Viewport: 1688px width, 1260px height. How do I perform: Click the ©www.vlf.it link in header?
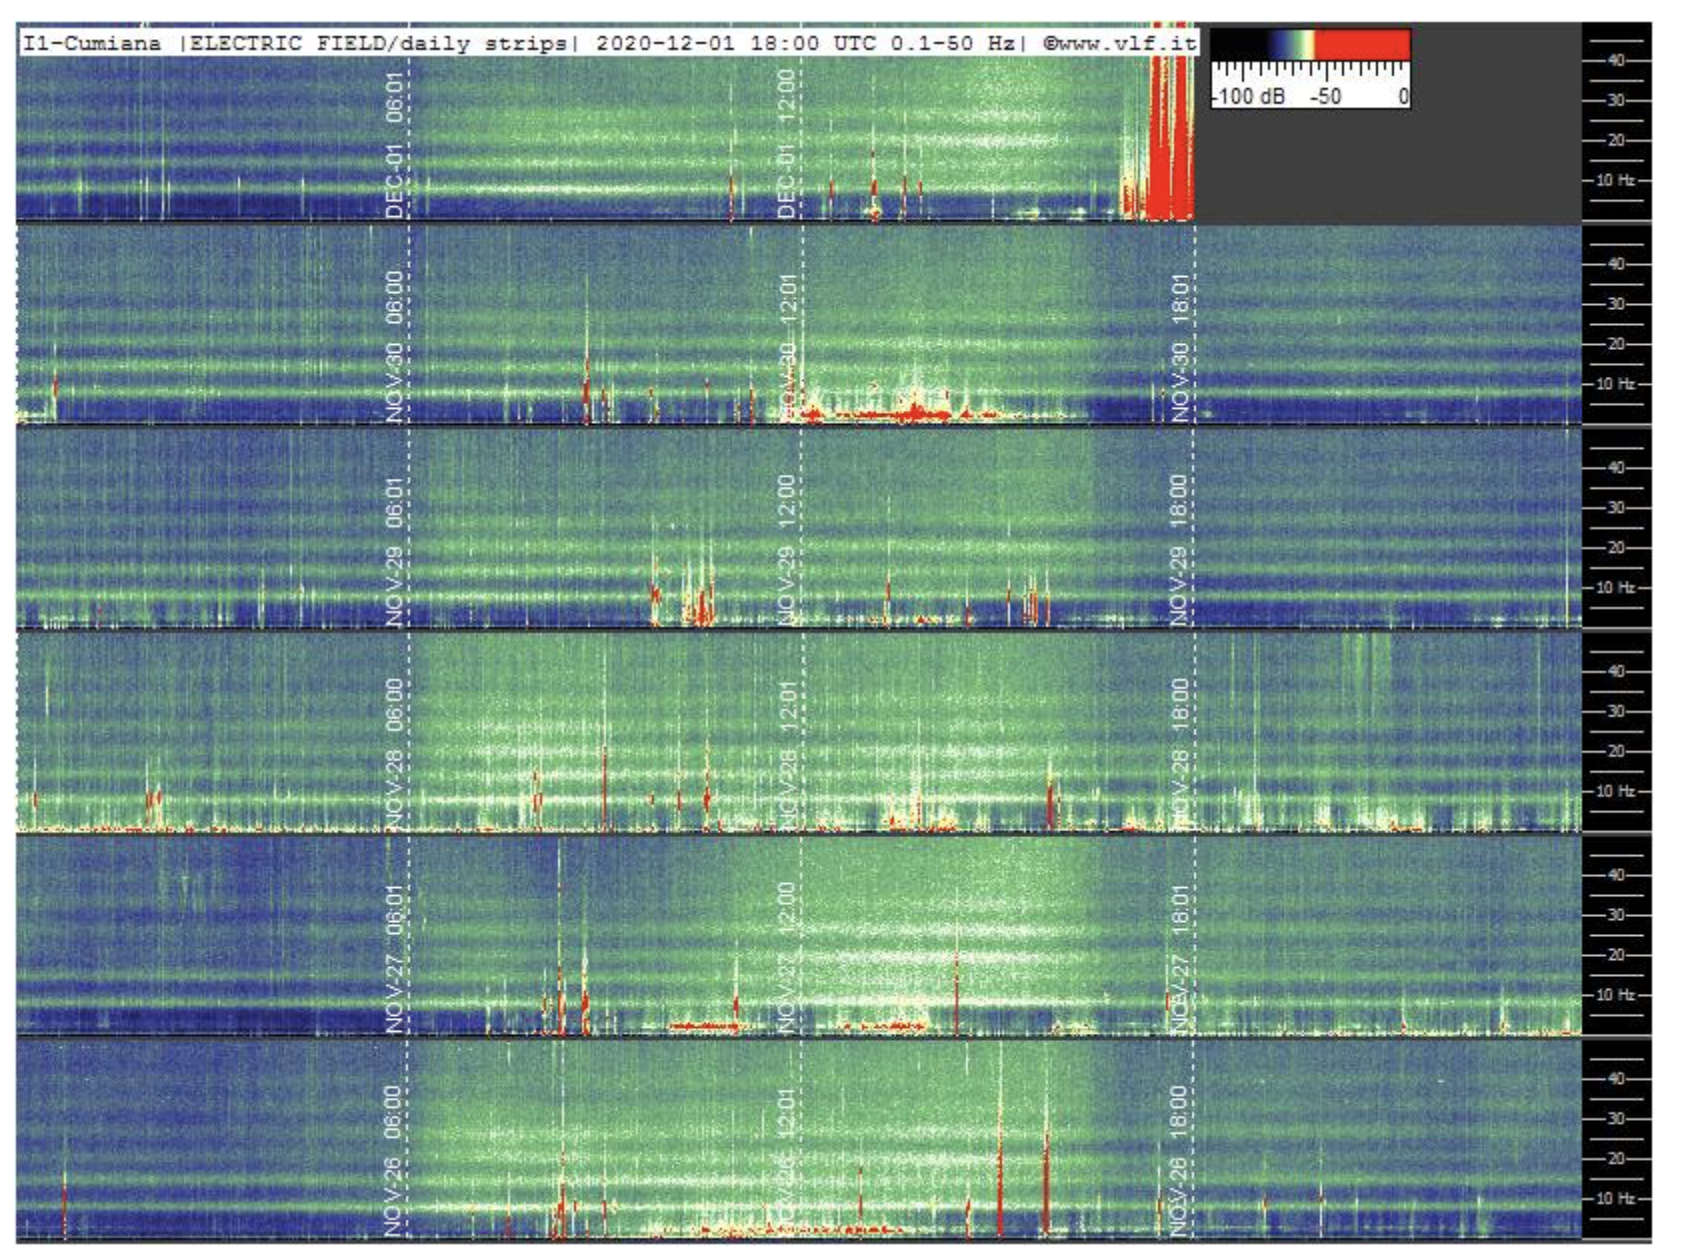(x=1119, y=42)
